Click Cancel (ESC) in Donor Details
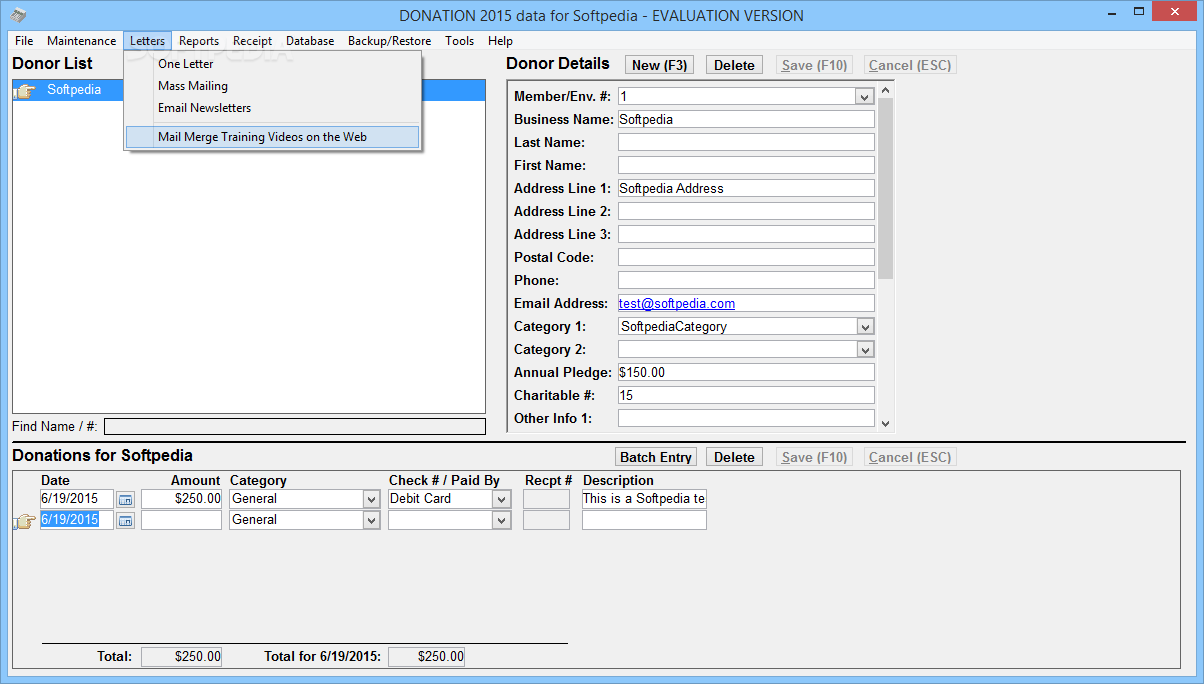Image resolution: width=1204 pixels, height=684 pixels. click(x=909, y=65)
